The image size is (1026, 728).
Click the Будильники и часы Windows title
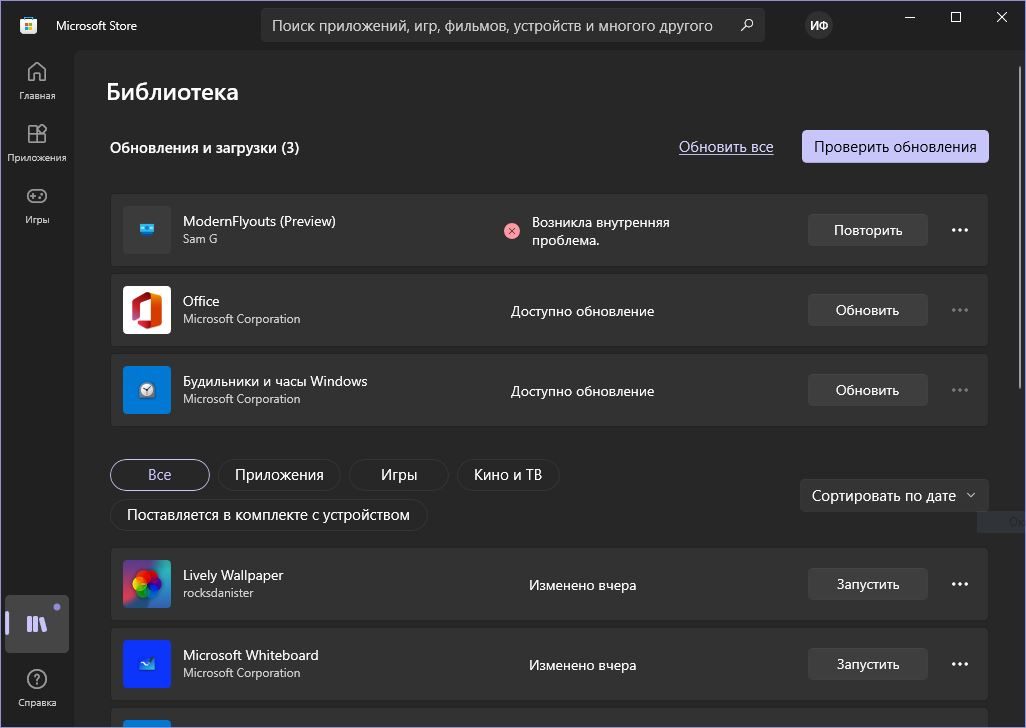tap(275, 381)
